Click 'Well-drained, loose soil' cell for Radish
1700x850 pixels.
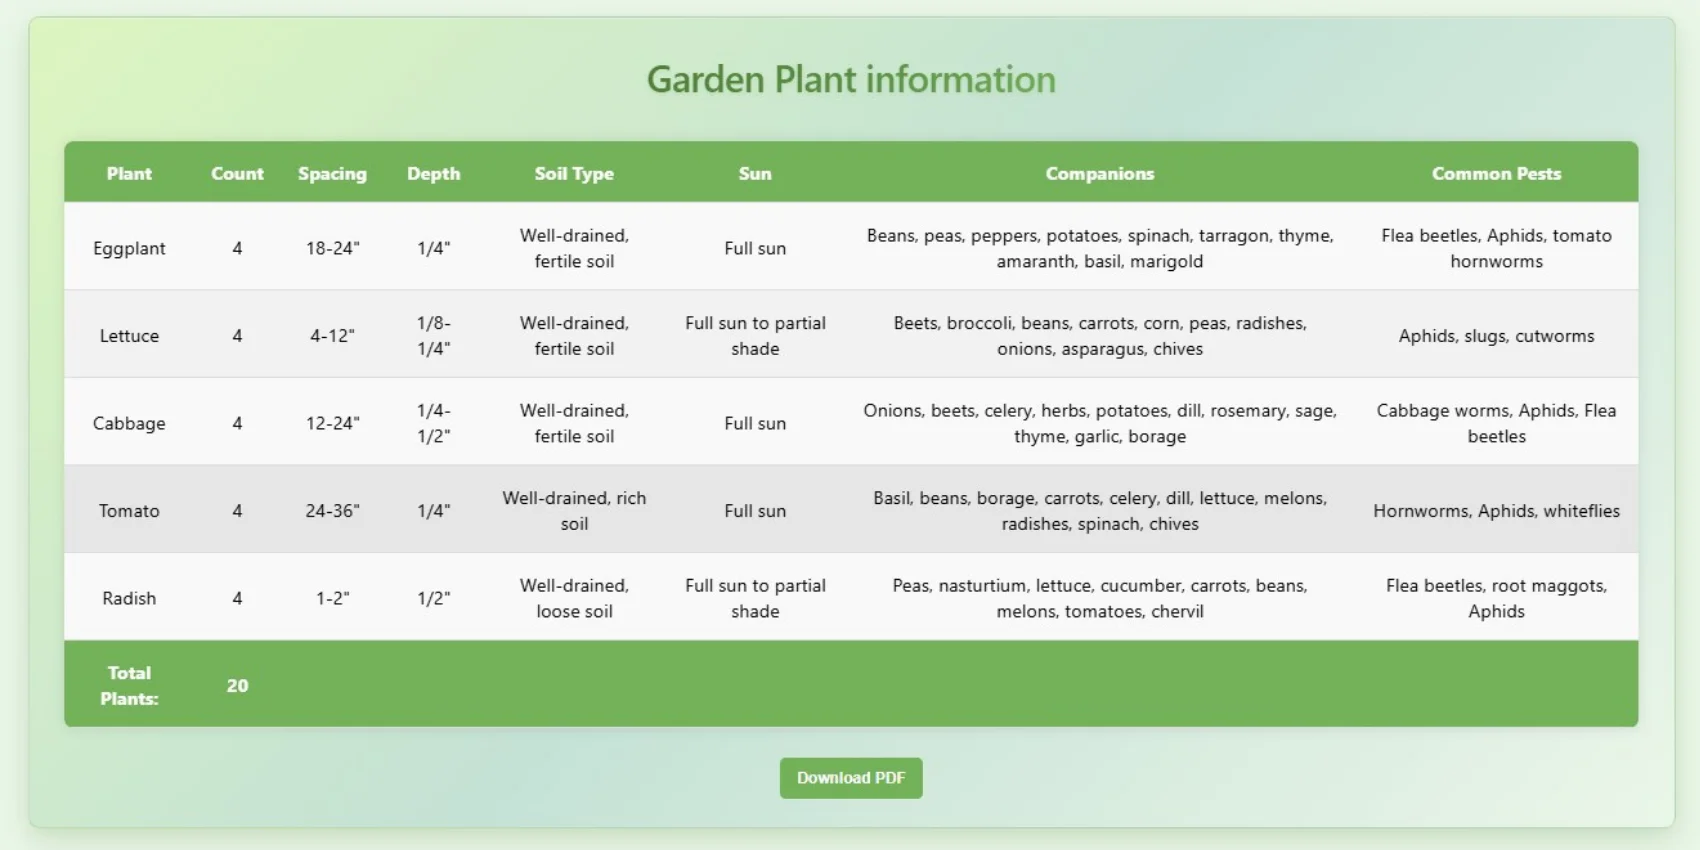click(574, 598)
